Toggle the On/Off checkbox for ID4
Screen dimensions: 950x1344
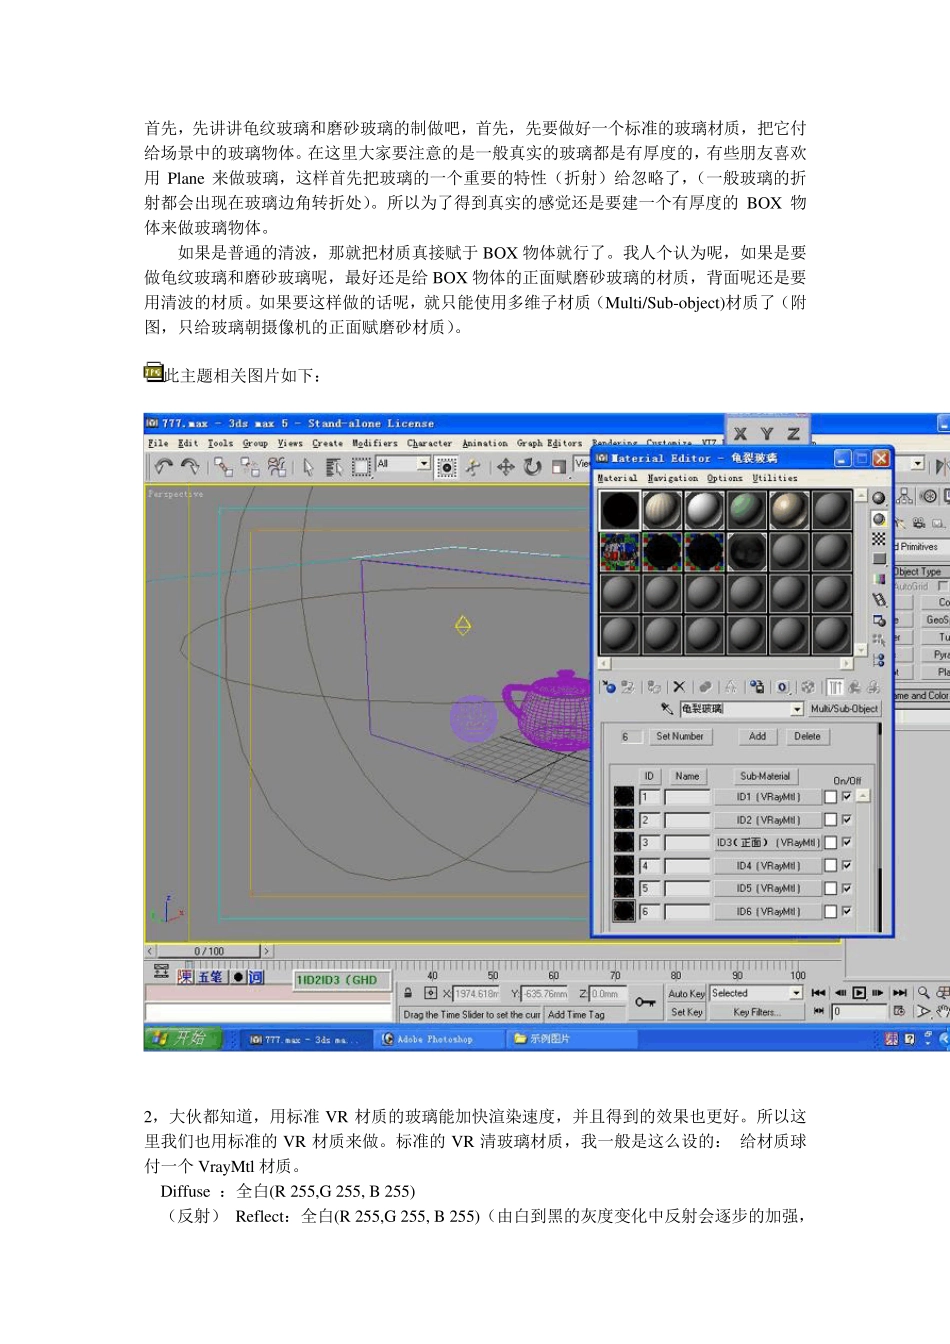(847, 866)
